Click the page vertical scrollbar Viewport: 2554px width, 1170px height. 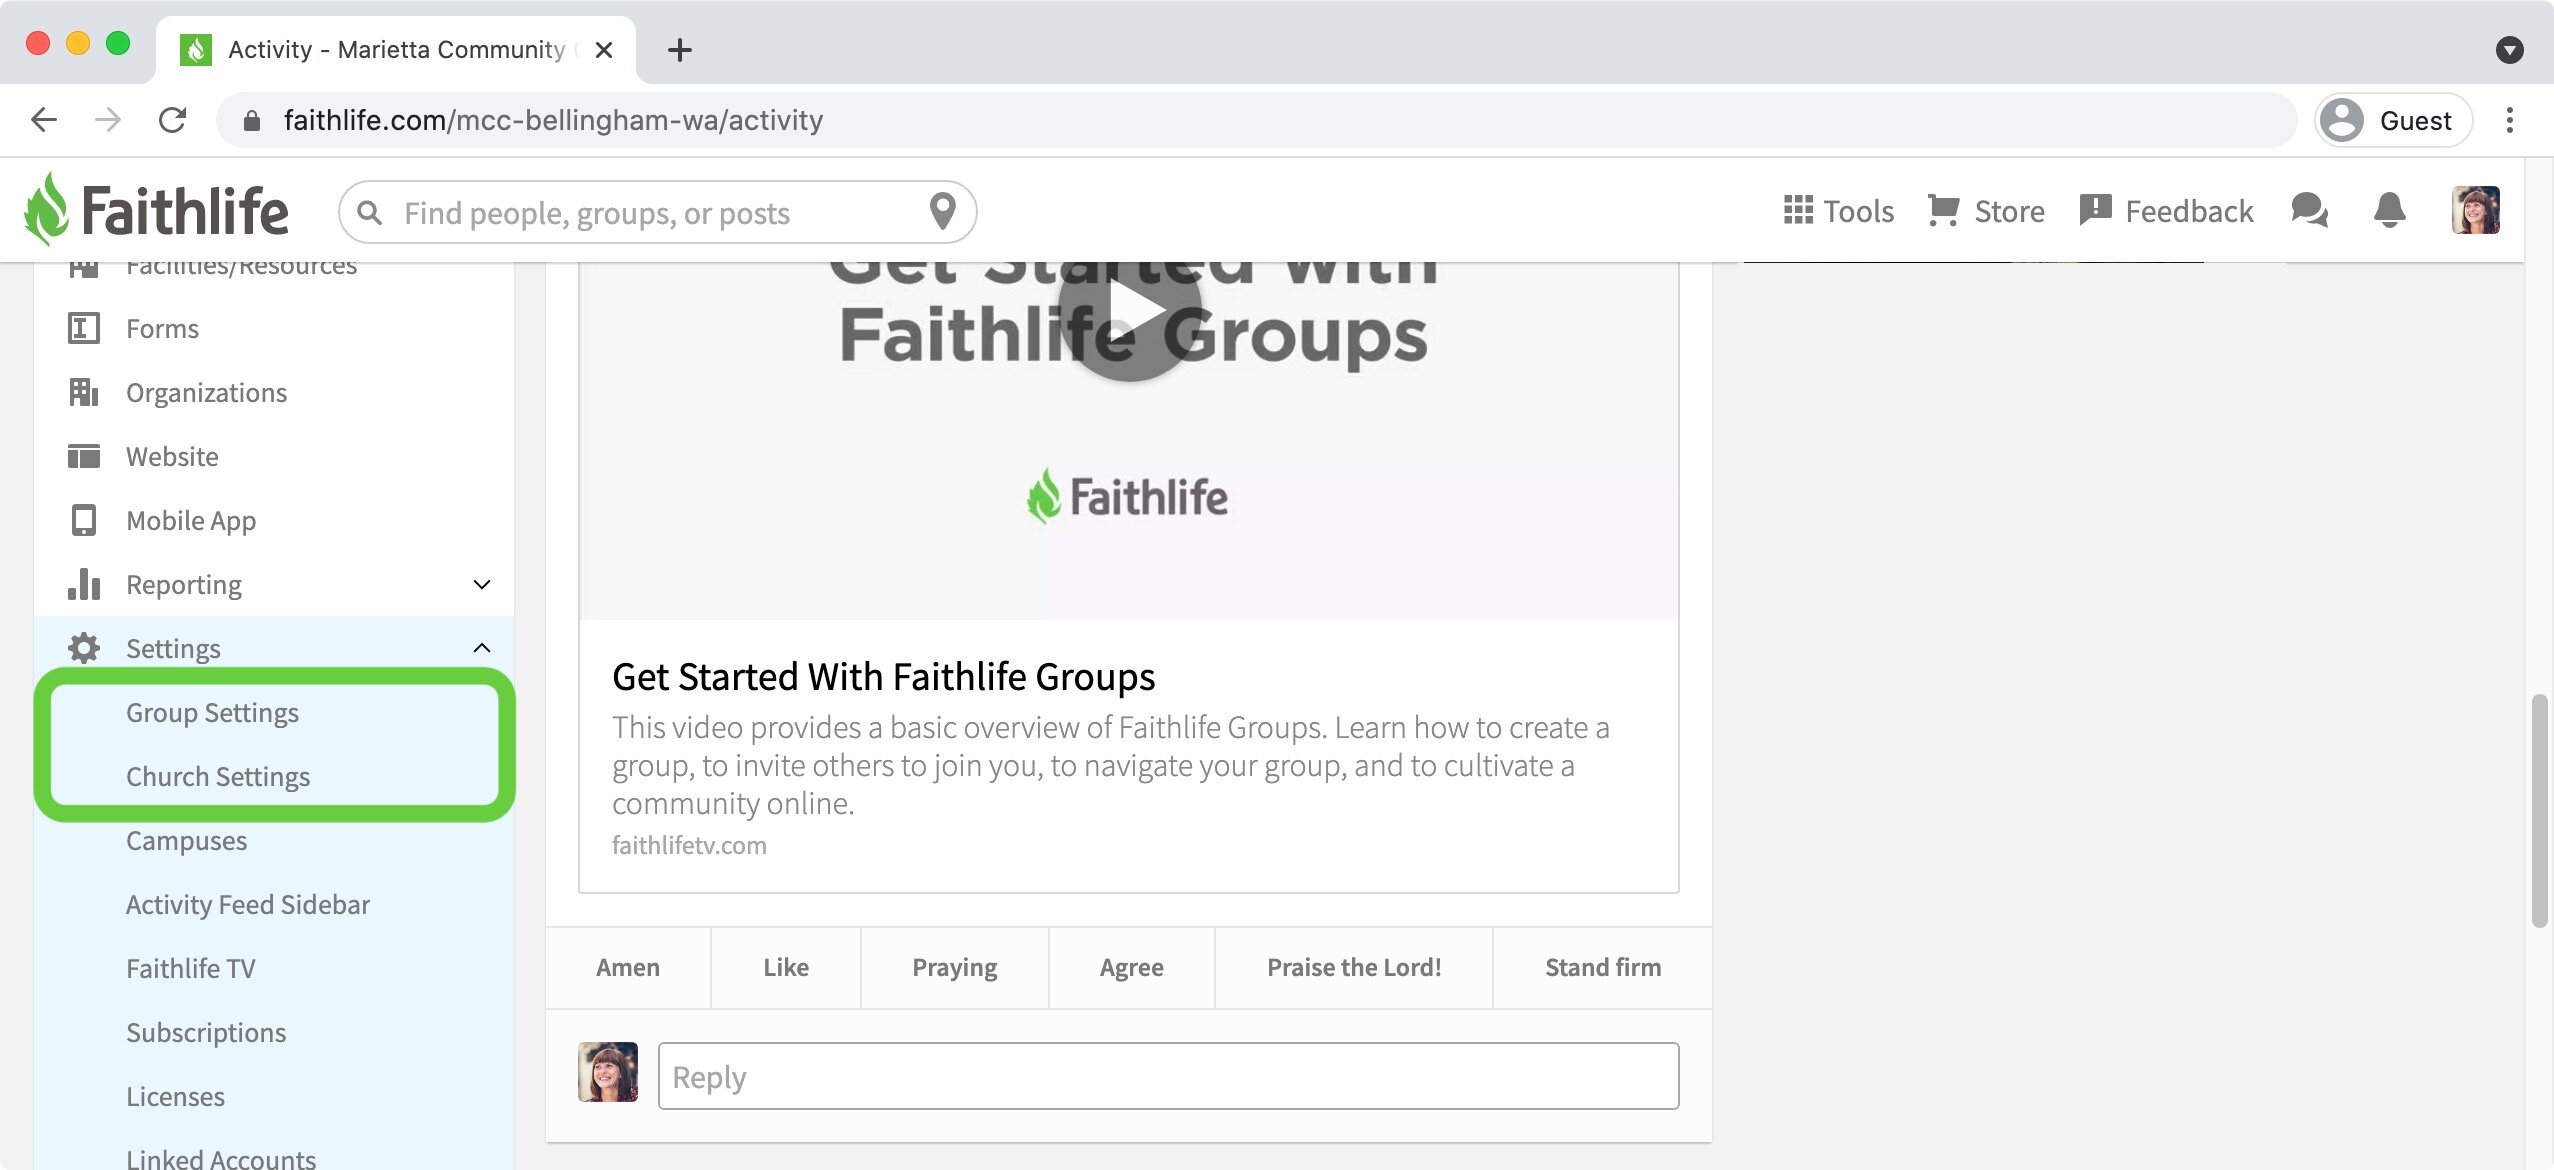[2538, 810]
